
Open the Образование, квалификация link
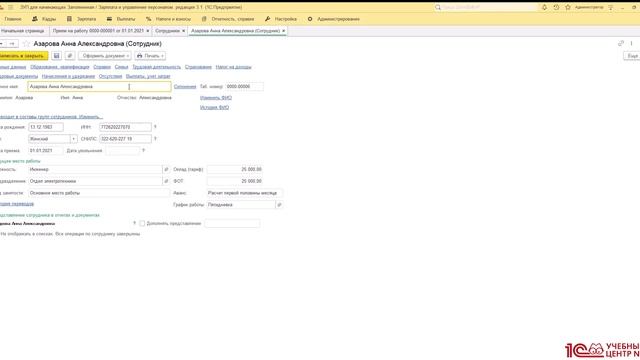60,67
